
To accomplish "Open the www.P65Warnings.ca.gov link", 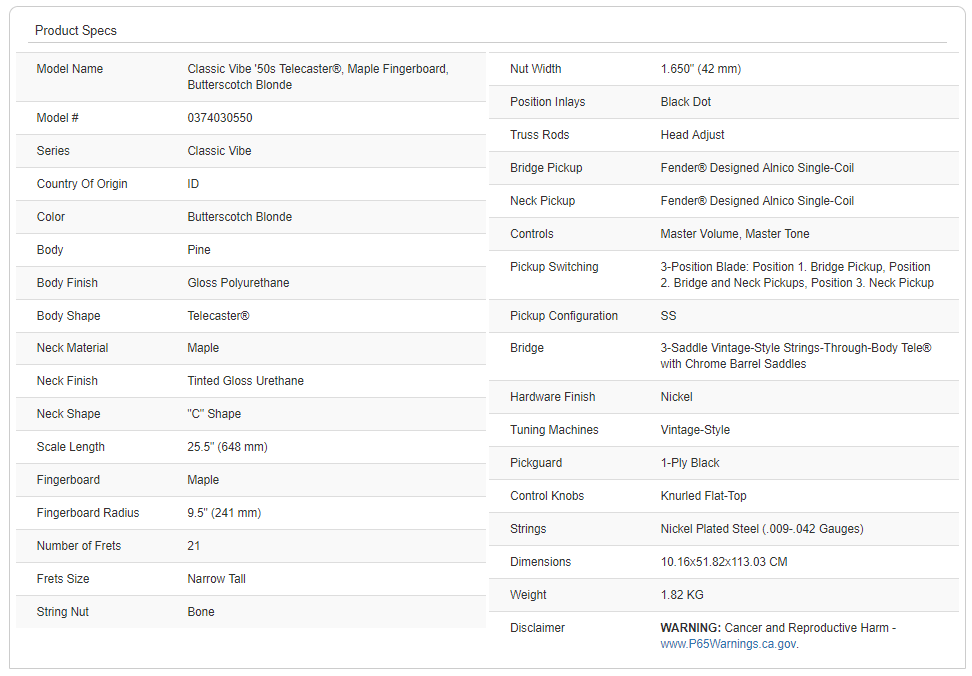I will point(728,644).
